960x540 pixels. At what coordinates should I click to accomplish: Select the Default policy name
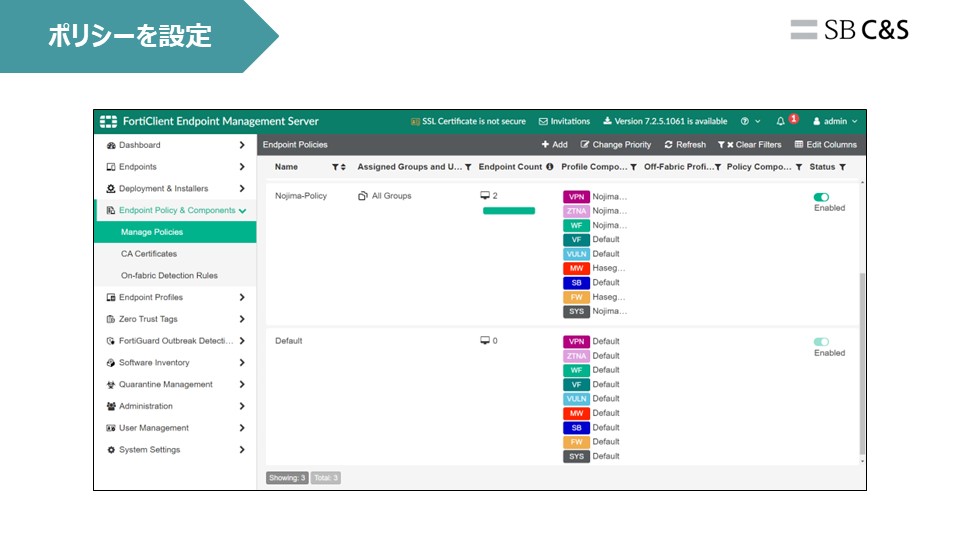click(x=288, y=340)
